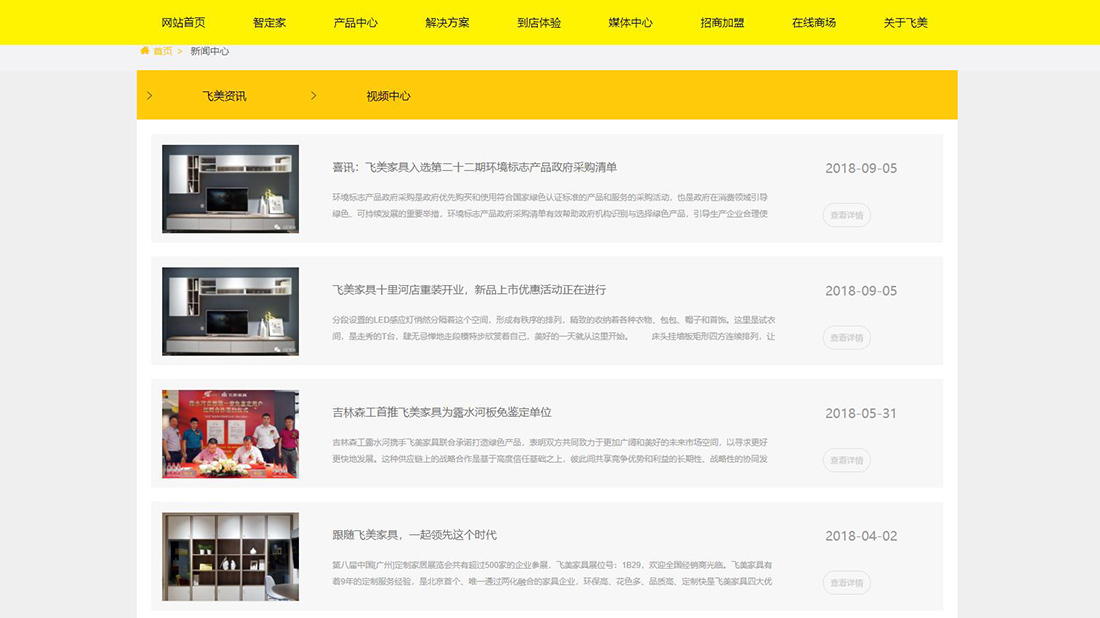
Task: Open 产品中心 menu item
Action: (356, 22)
